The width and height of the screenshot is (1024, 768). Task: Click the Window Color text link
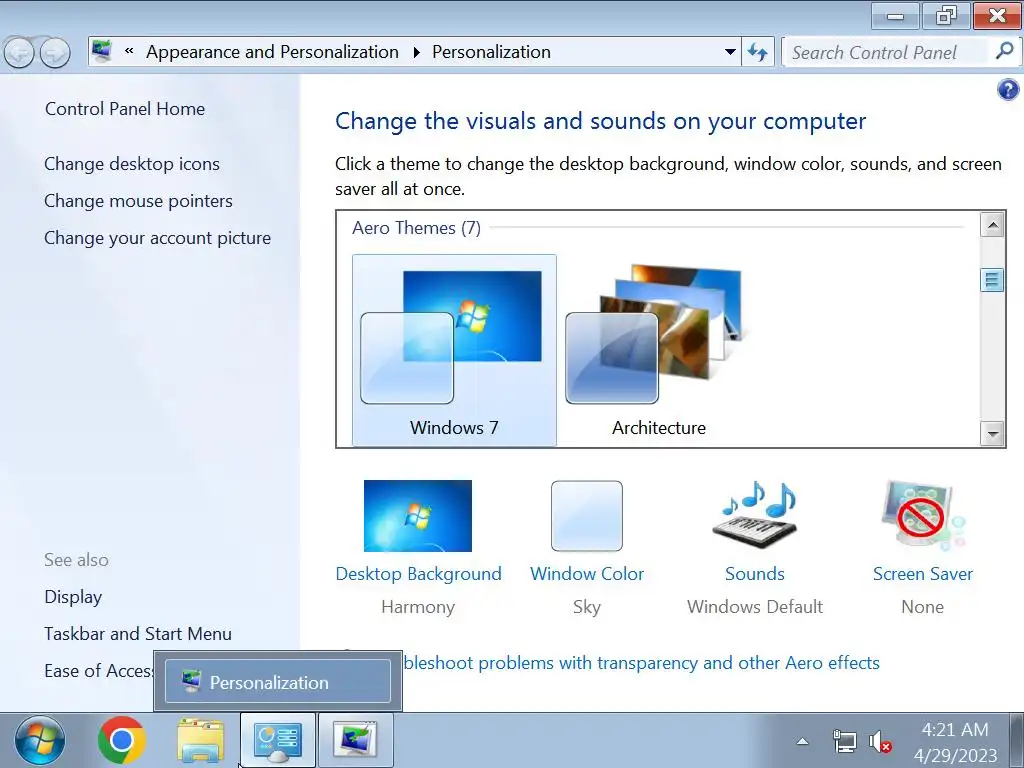[587, 573]
